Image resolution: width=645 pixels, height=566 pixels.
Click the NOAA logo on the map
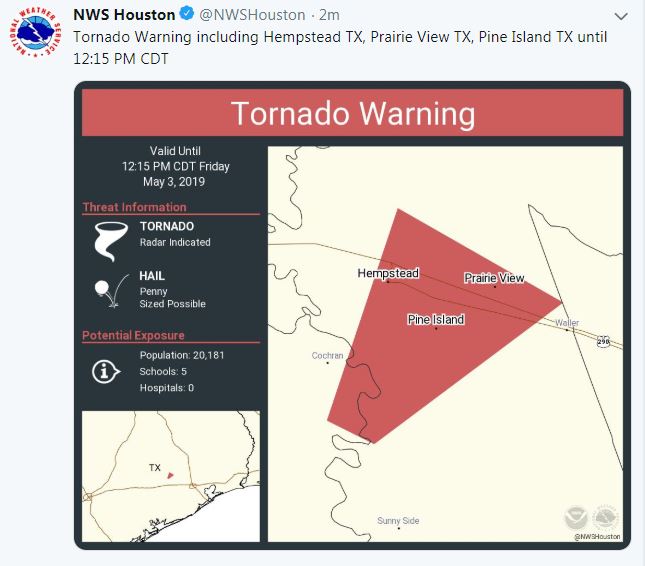coord(575,518)
